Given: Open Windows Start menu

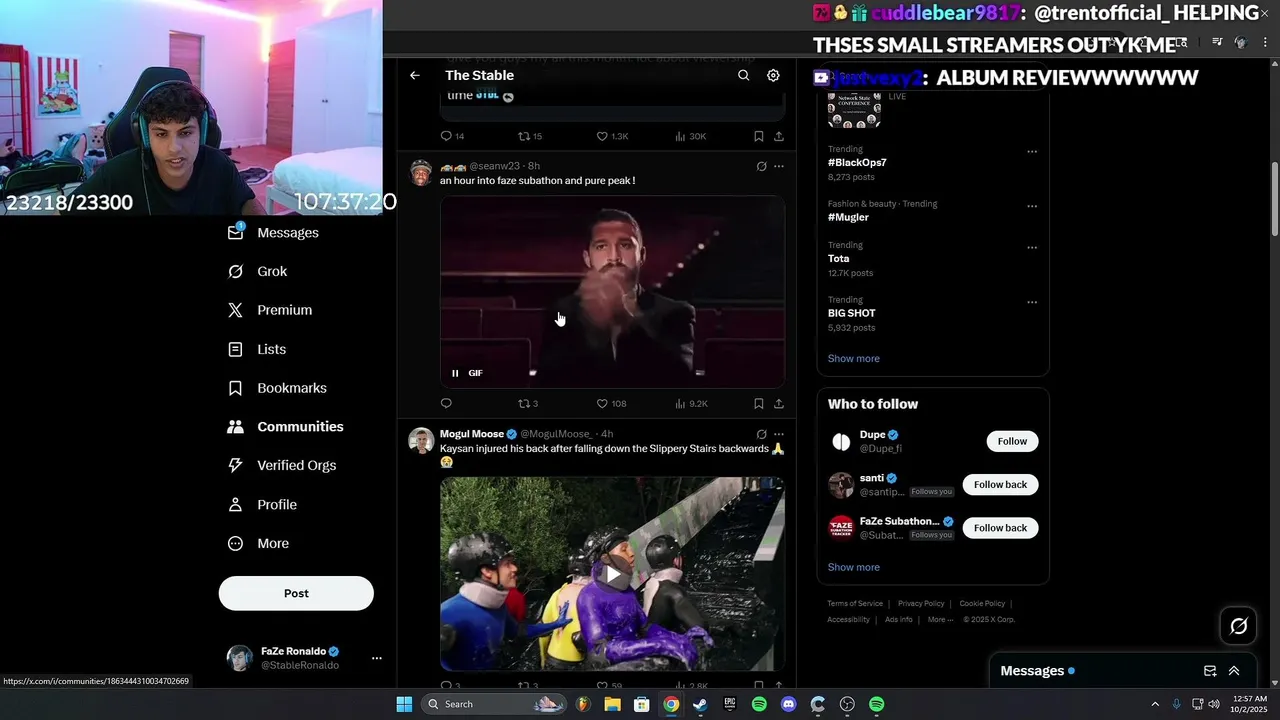Looking at the screenshot, I should tap(404, 704).
